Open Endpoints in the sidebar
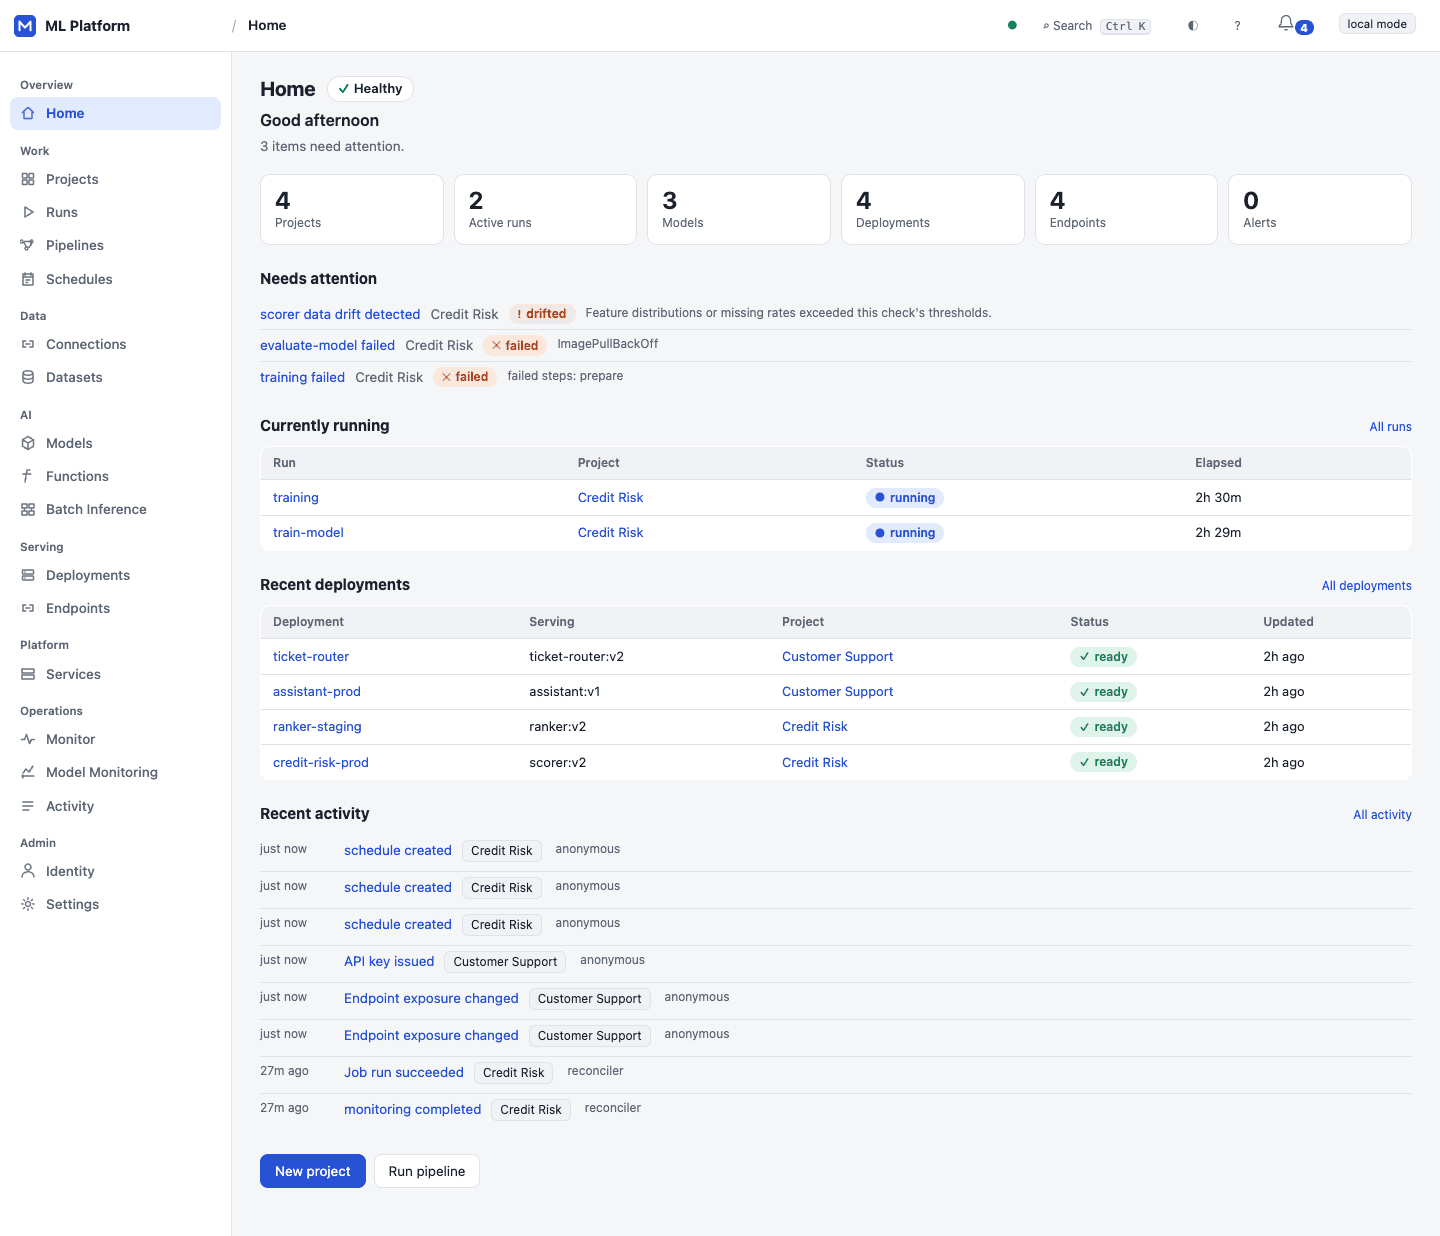1440x1236 pixels. [115, 609]
